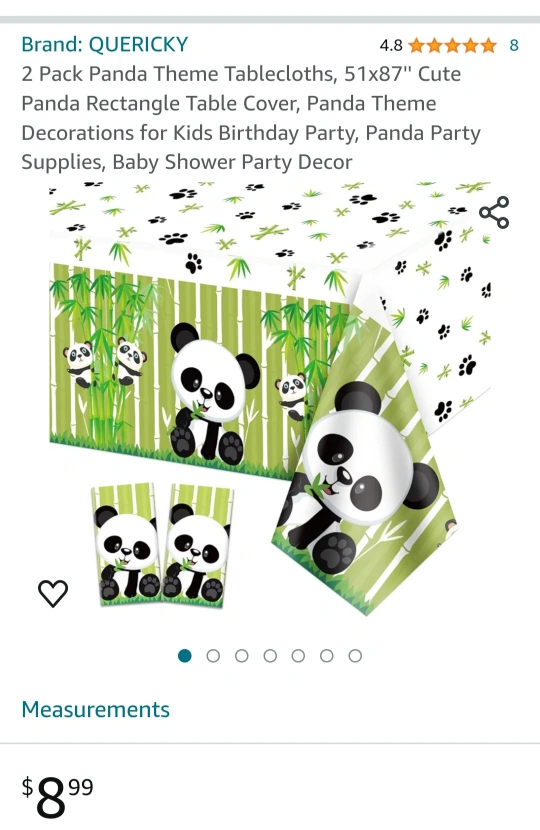Open Brand: QUERICKY store link
This screenshot has height=830, width=540.
105,44
